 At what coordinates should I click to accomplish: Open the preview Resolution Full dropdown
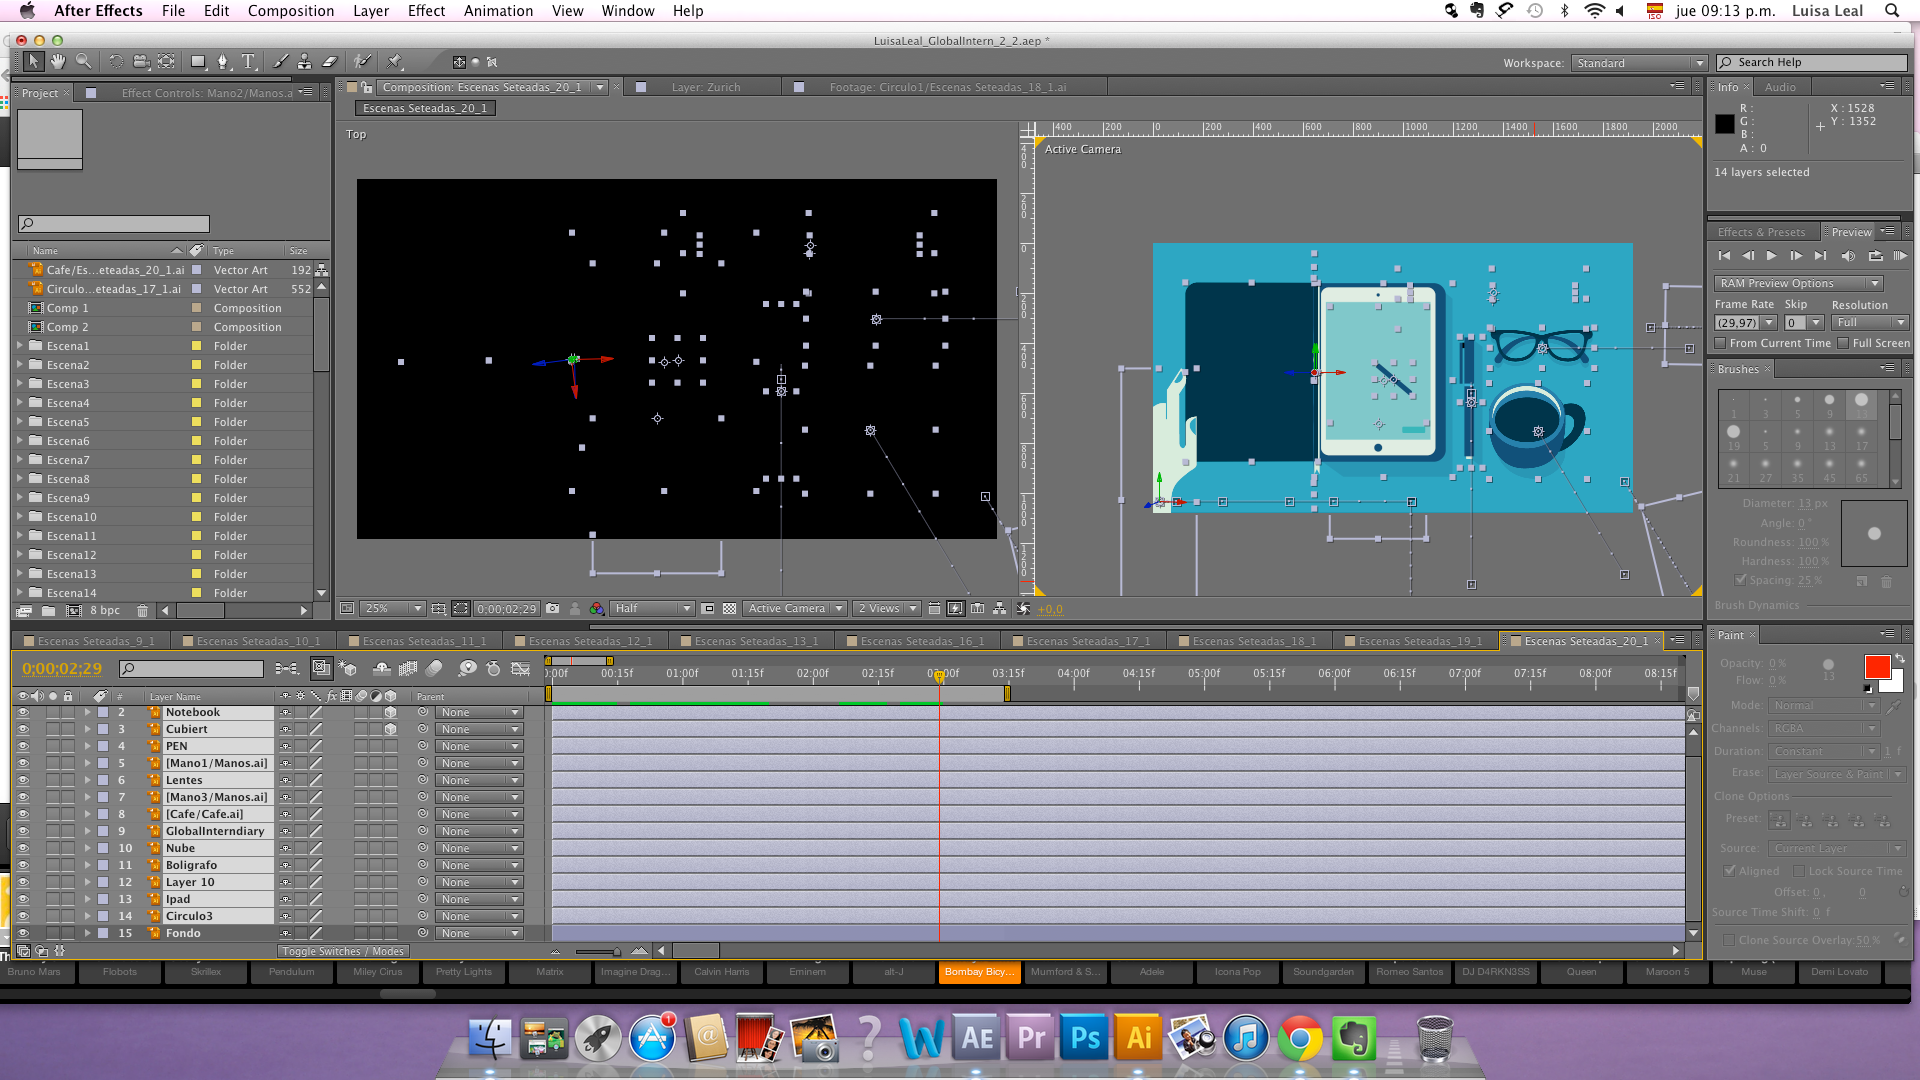[1870, 322]
